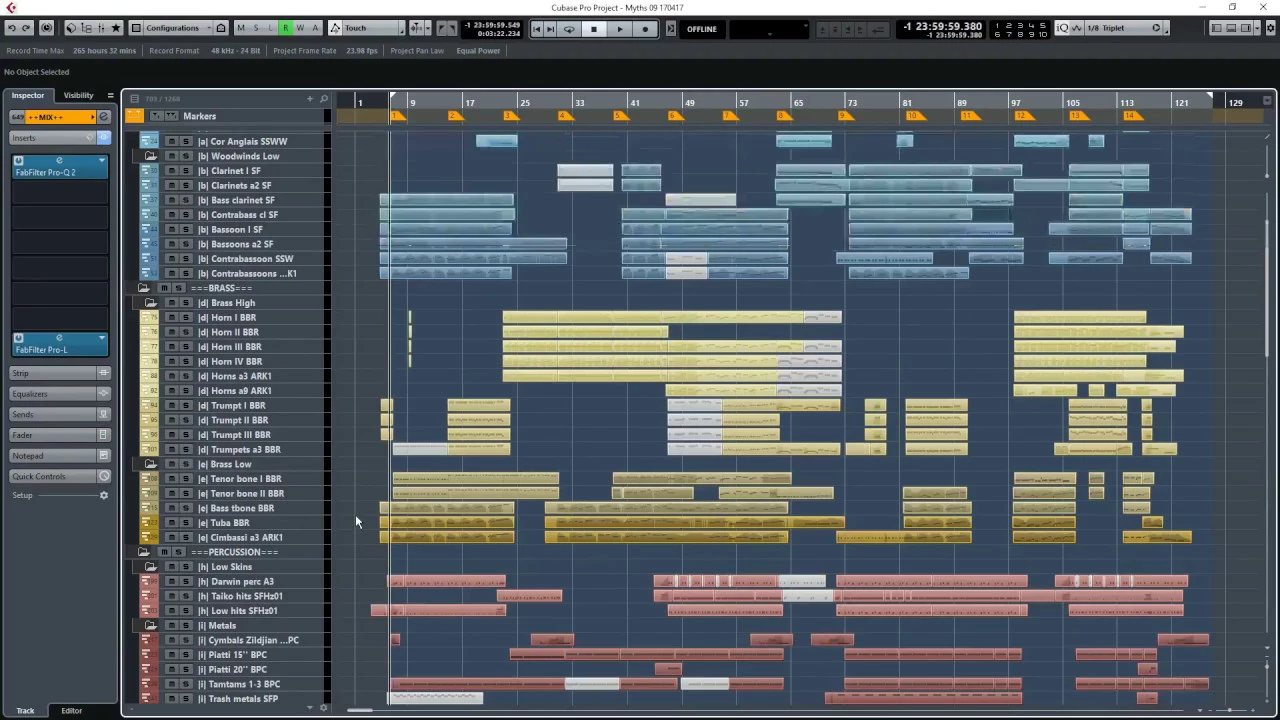Click marker 5 on the marker track
The height and width of the screenshot is (720, 1280).
[619, 117]
